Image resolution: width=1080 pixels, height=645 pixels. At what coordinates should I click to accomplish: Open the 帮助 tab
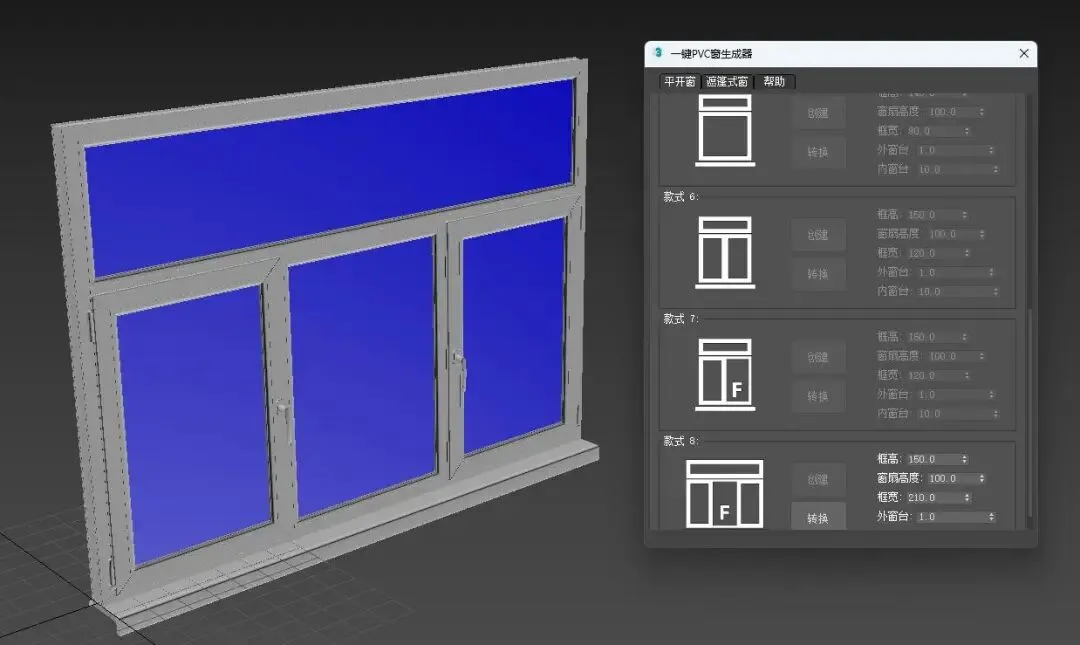click(774, 81)
